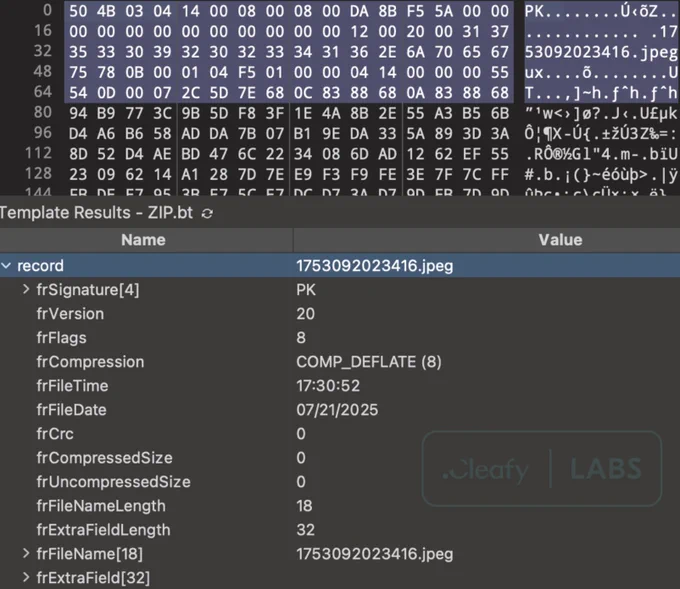Click ASCII text 53092023416.jpeg
Viewport: 680px width, 589px height.
pos(601,52)
